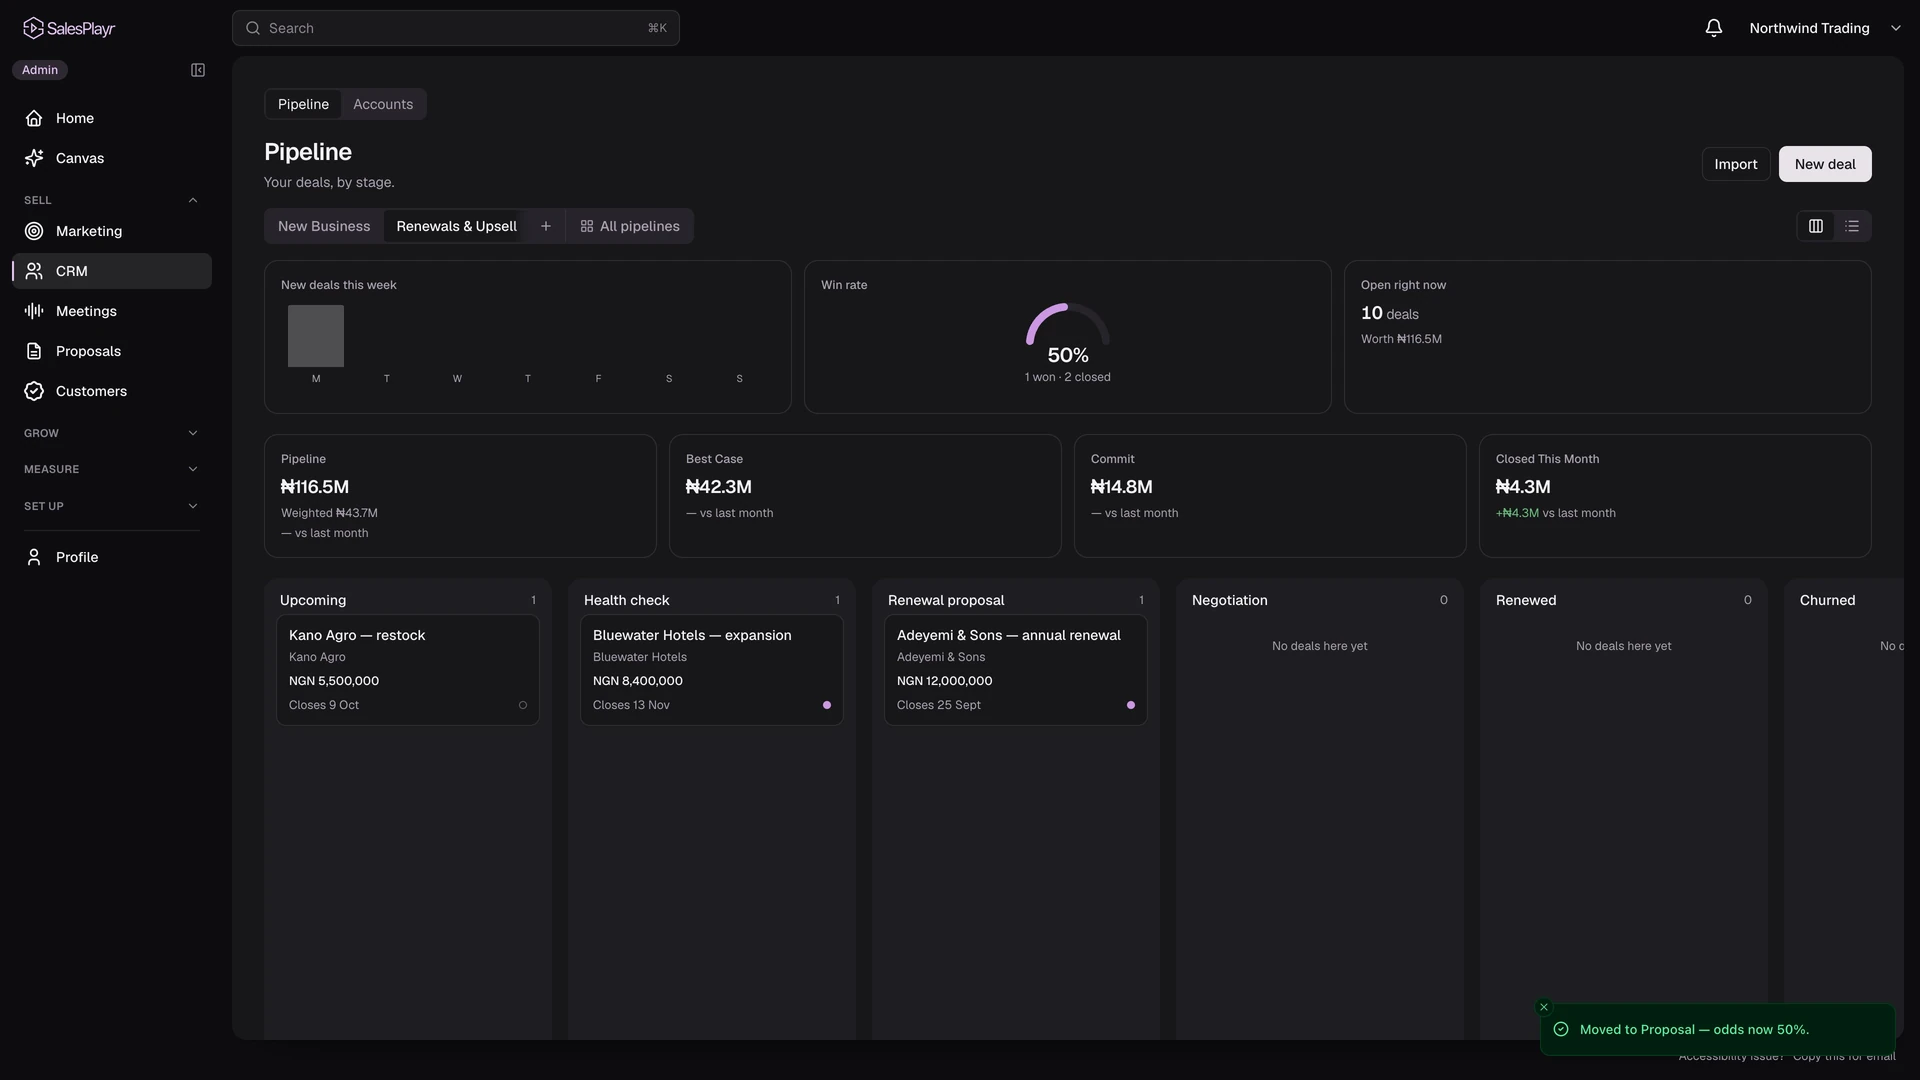Screen dimensions: 1920x1080
Task: Click Monday bar in new deals chart
Action: (316, 336)
